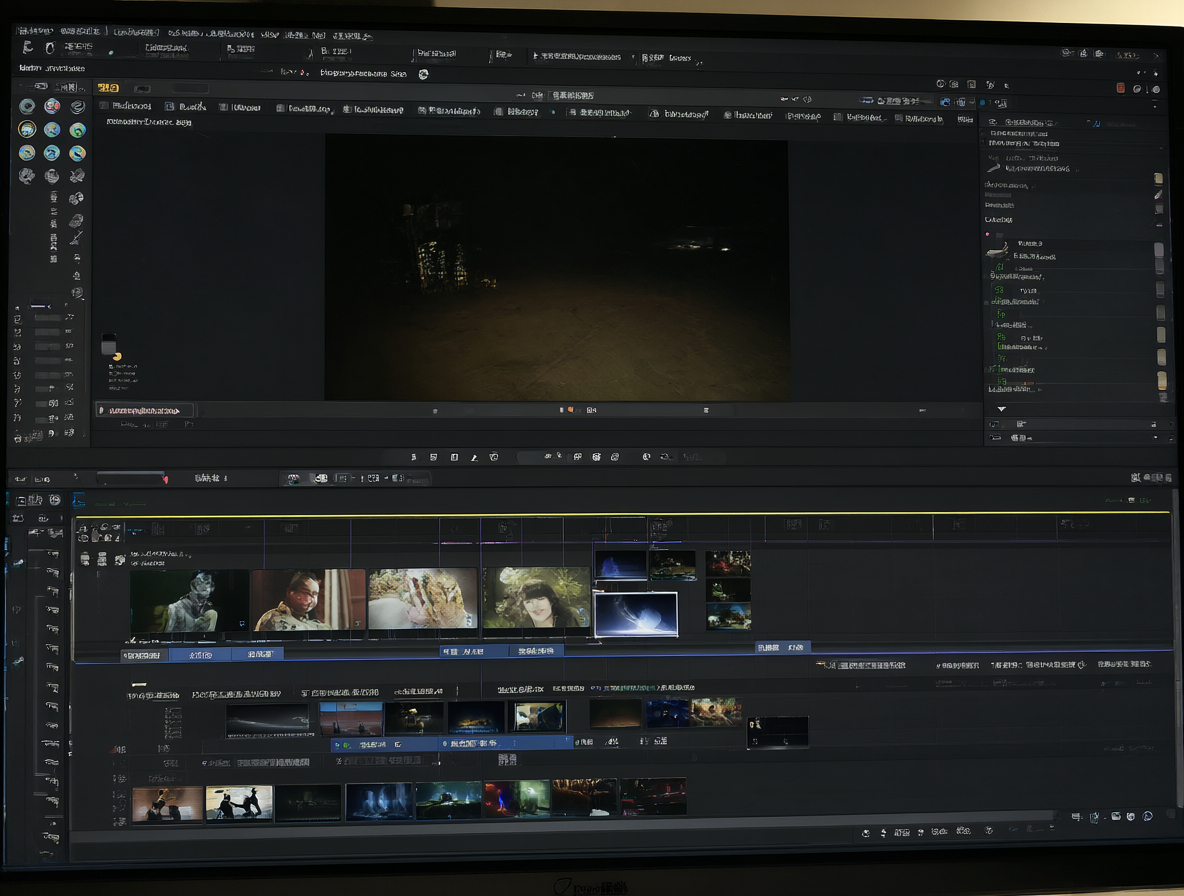Click the pink-text field below the viewer

point(145,410)
